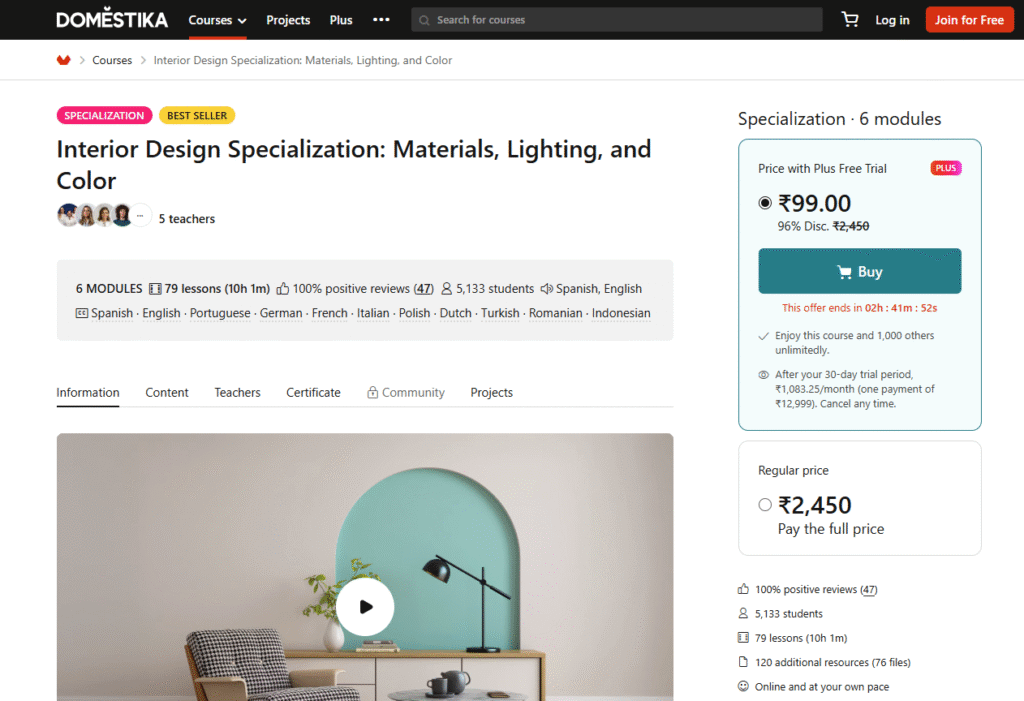Open the Teachers tab
1024x701 pixels.
(x=237, y=393)
